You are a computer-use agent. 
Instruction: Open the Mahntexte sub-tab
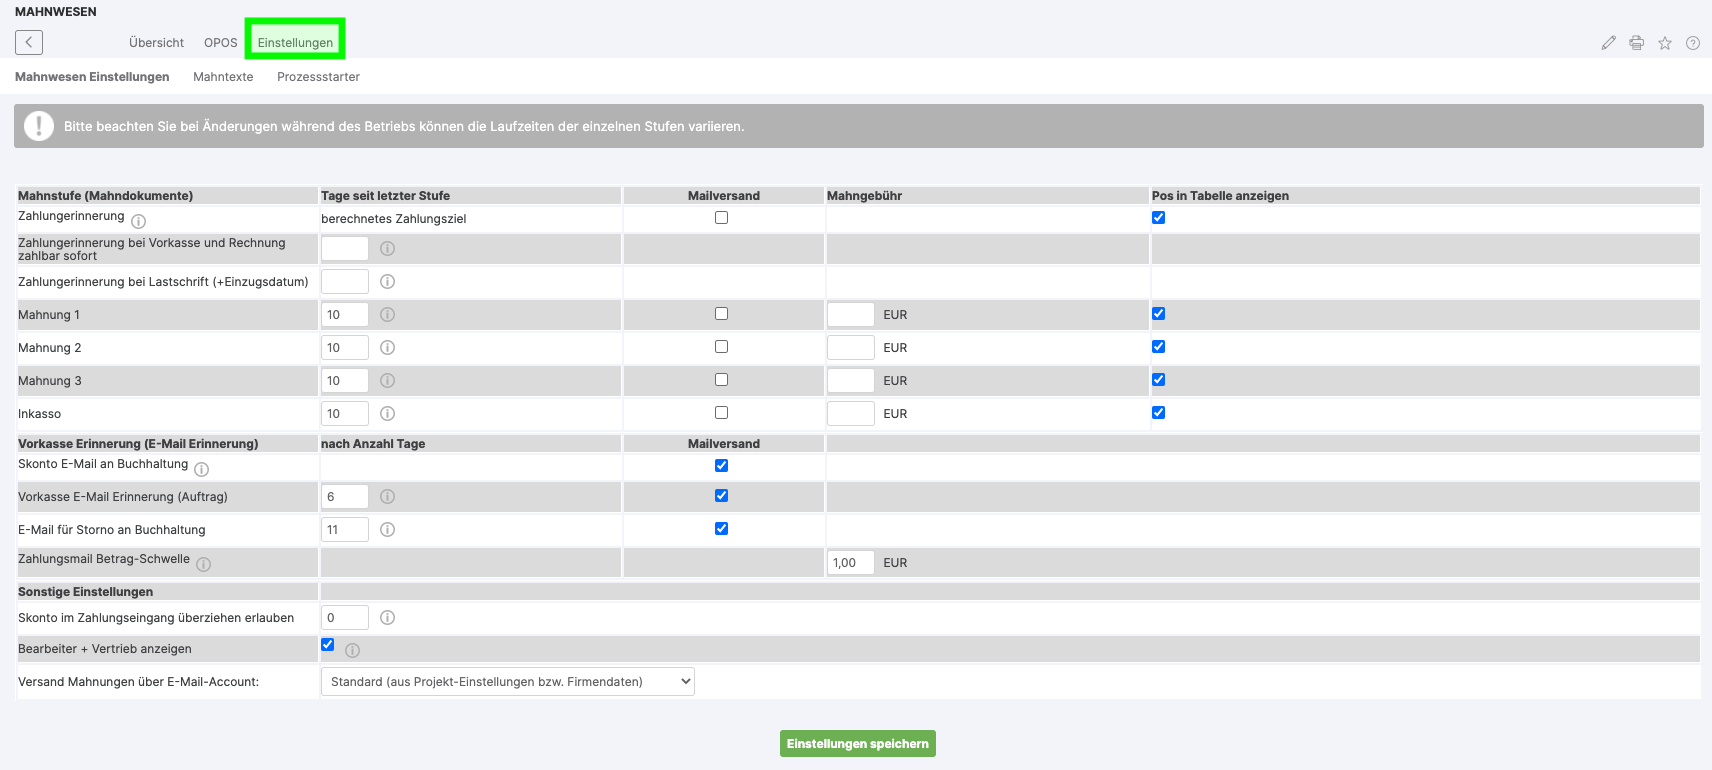[223, 77]
